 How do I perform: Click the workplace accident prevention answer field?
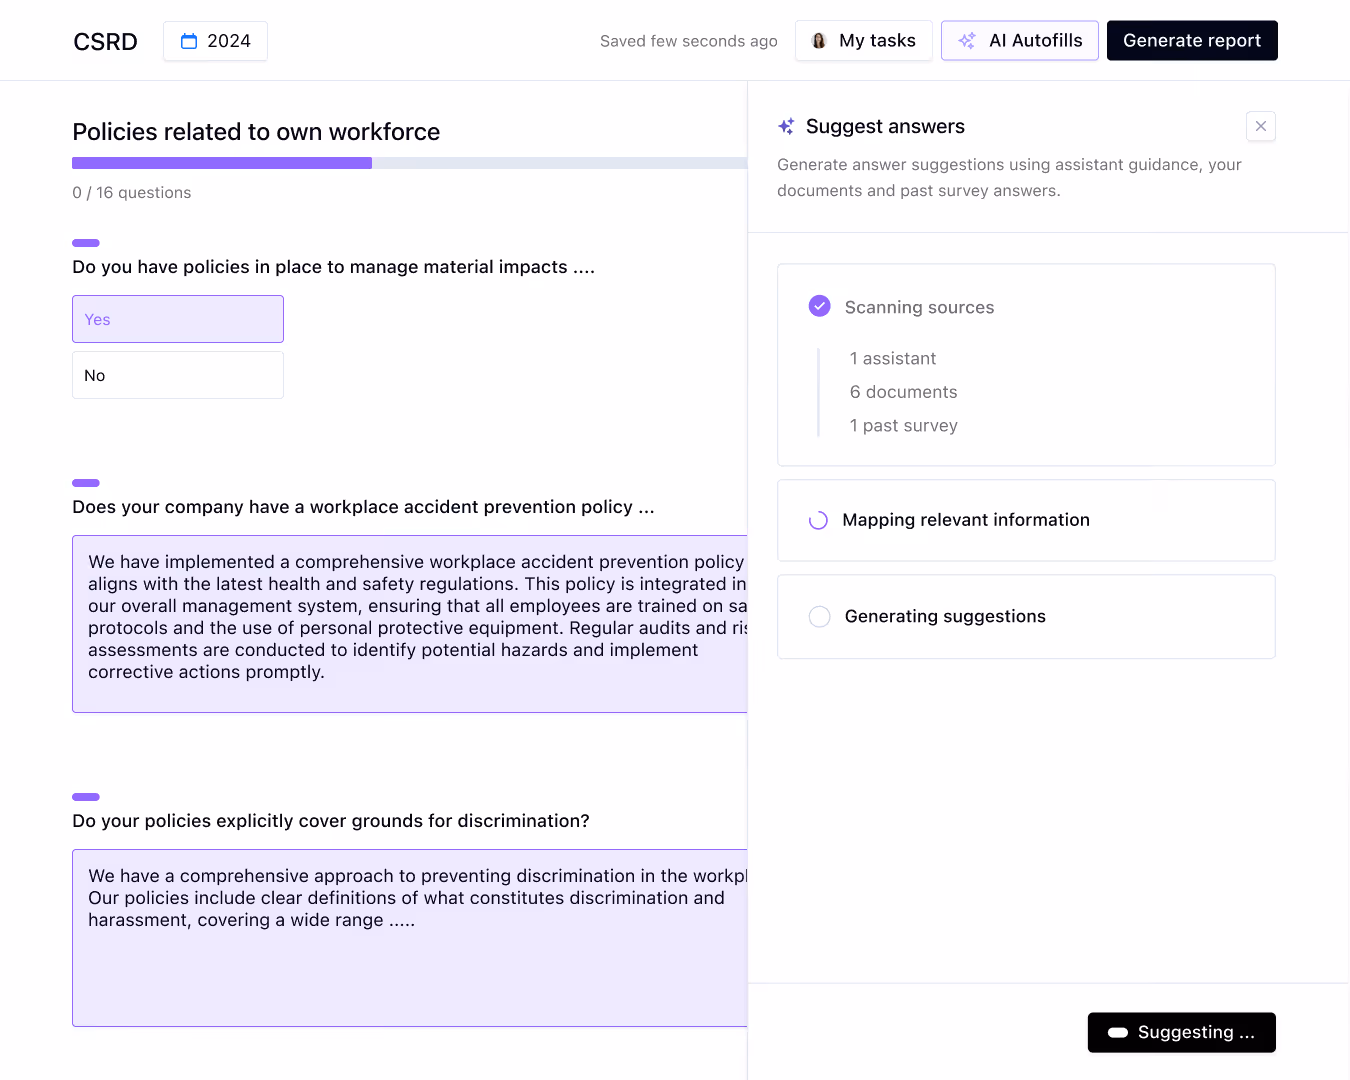[x=410, y=624]
